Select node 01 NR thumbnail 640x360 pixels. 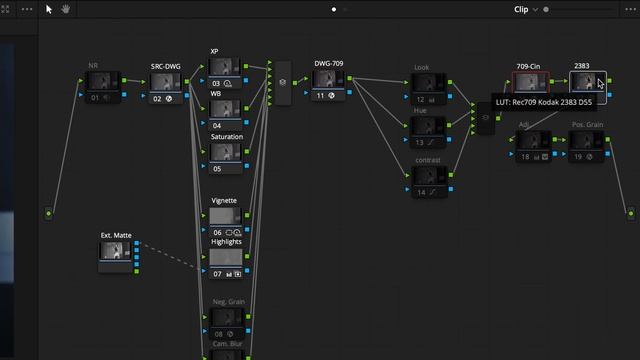tap(102, 81)
